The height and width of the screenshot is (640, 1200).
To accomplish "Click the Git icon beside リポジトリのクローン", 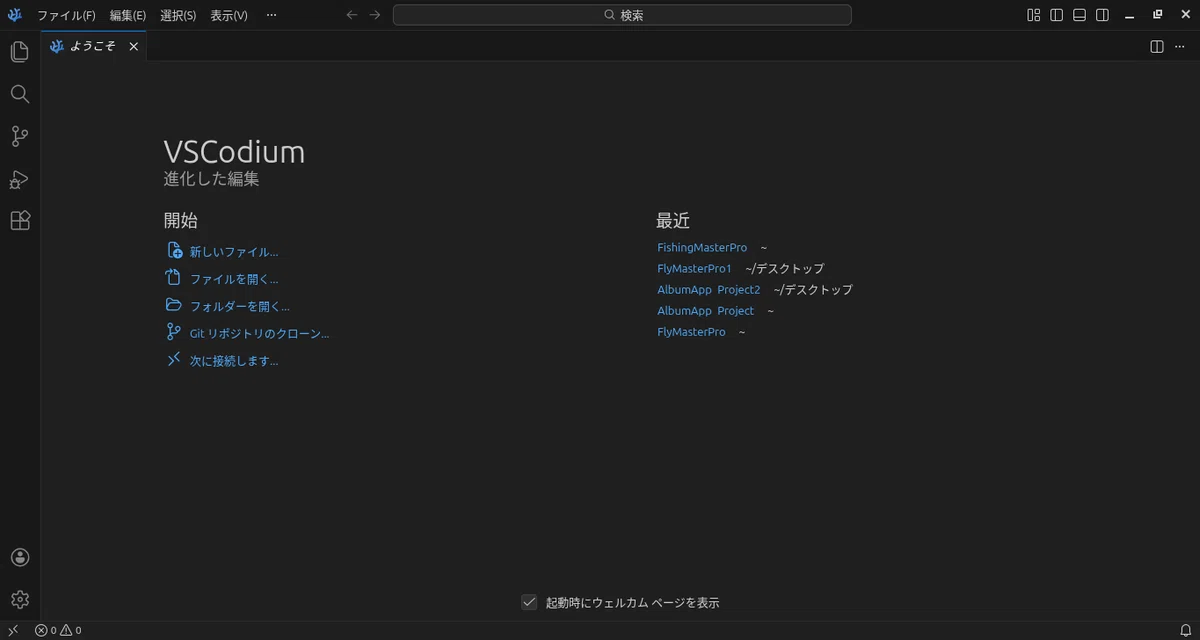I will [174, 332].
